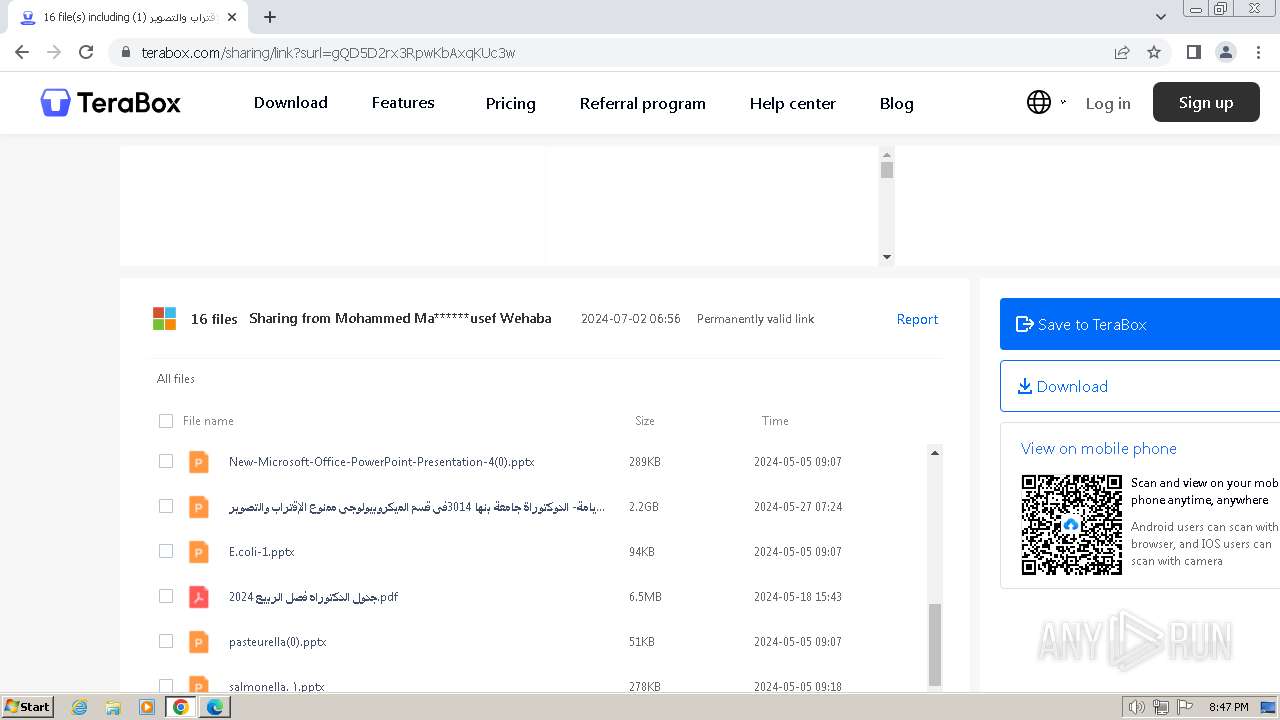Reload the page
The height and width of the screenshot is (720, 1280).
click(x=86, y=52)
